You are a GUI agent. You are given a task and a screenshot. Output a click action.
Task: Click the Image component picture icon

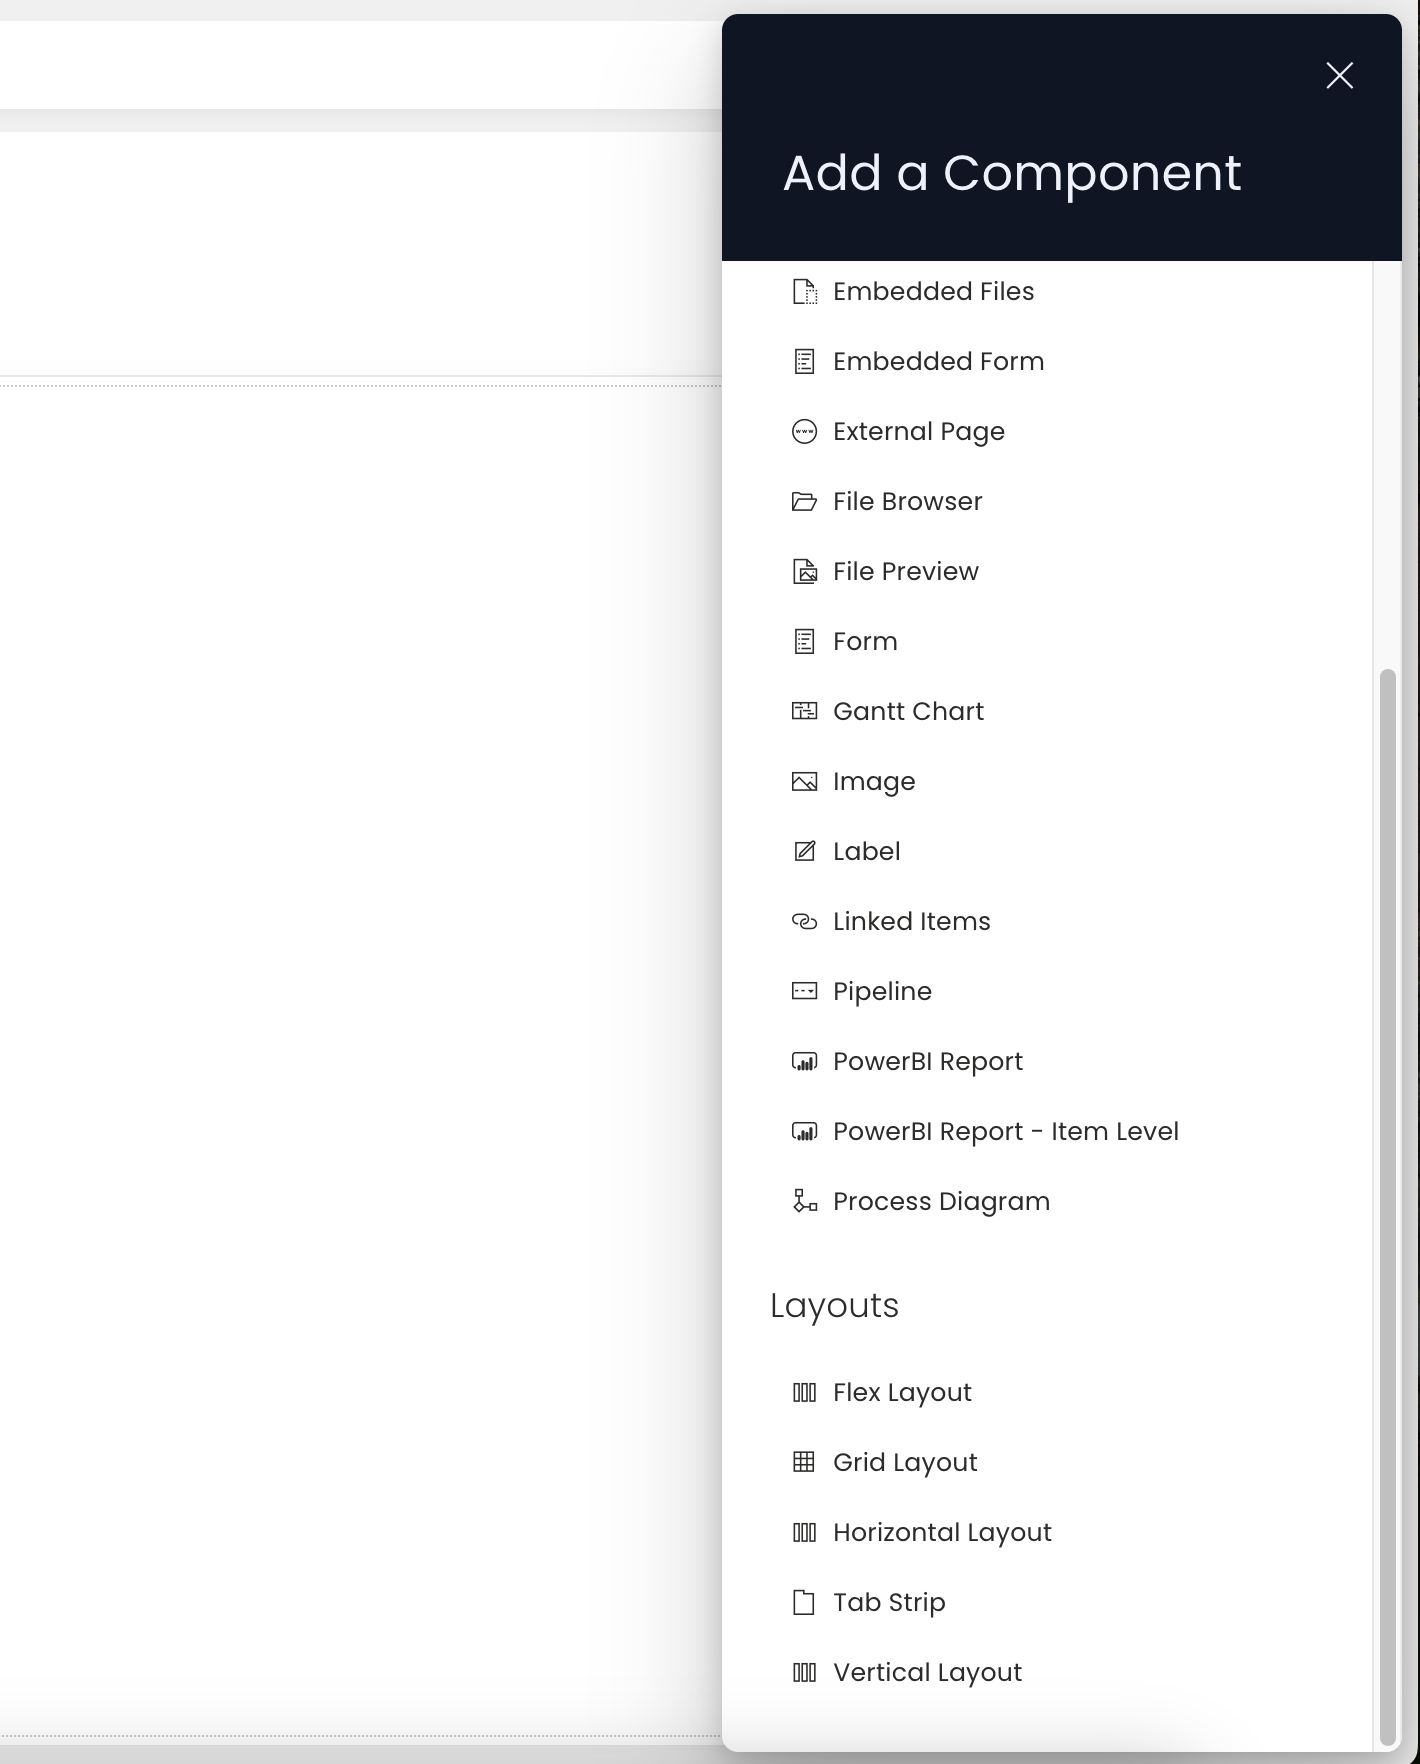[x=804, y=781]
